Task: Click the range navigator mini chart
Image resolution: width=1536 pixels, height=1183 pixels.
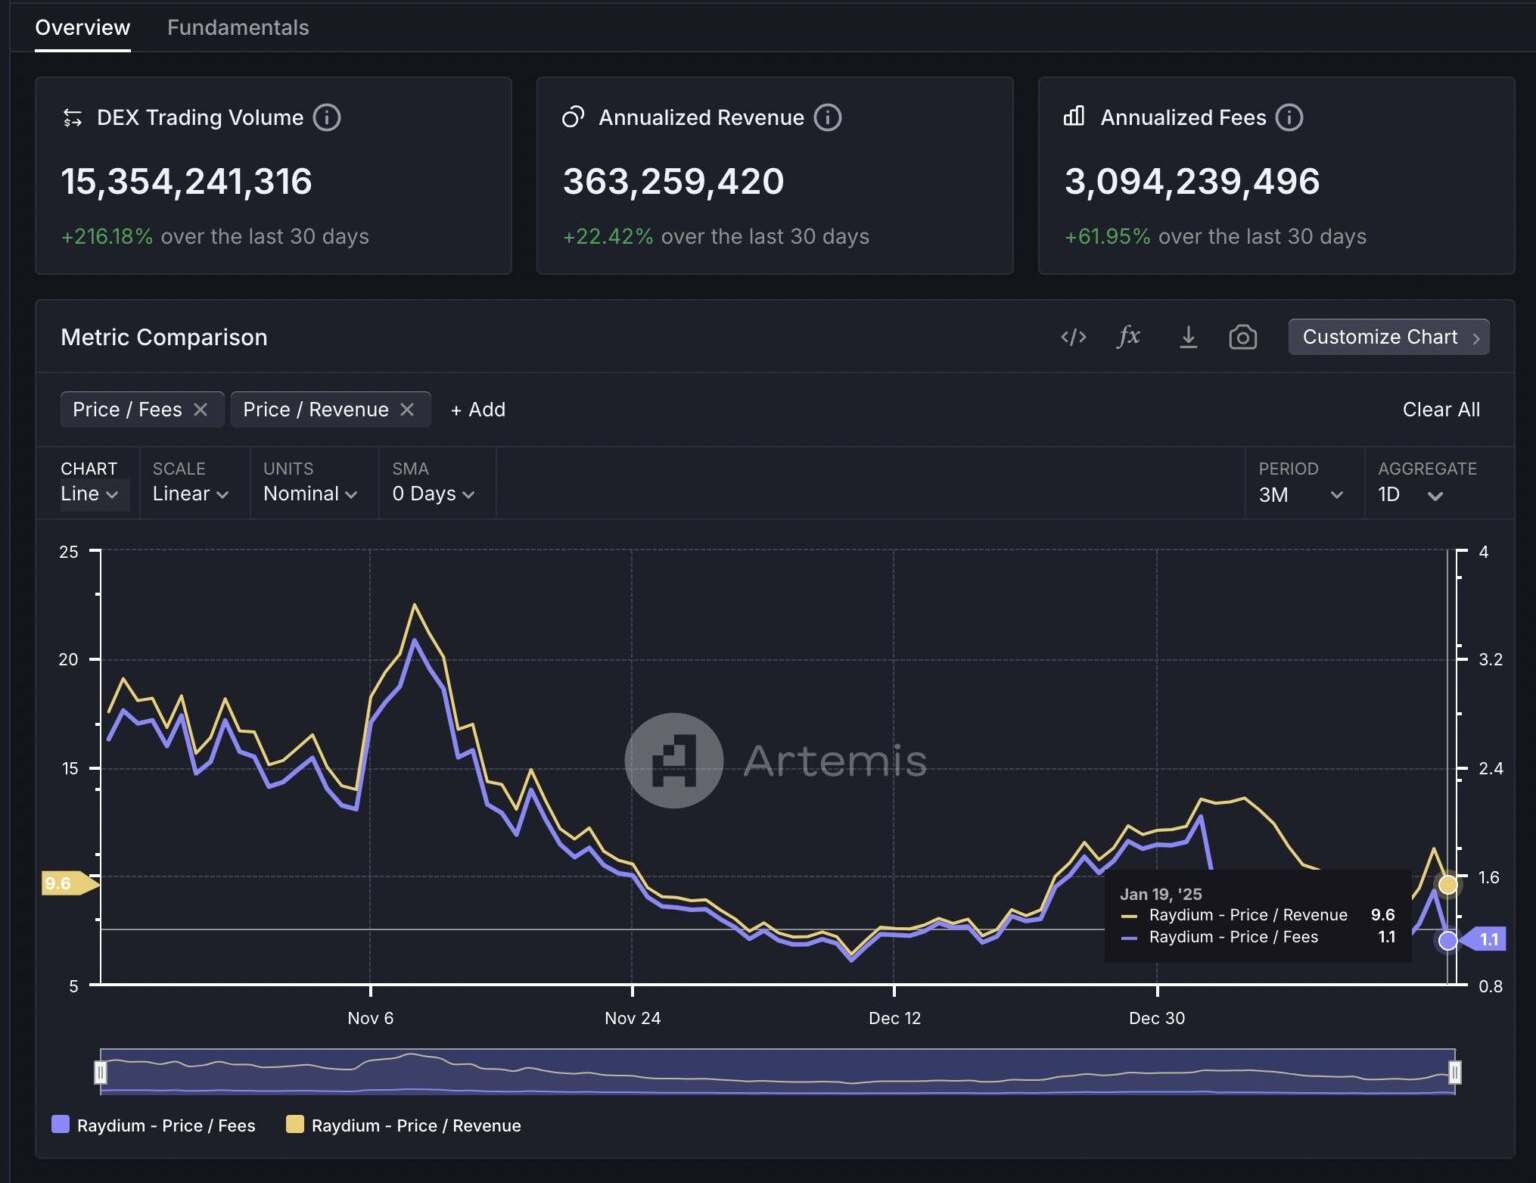Action: point(777,1072)
